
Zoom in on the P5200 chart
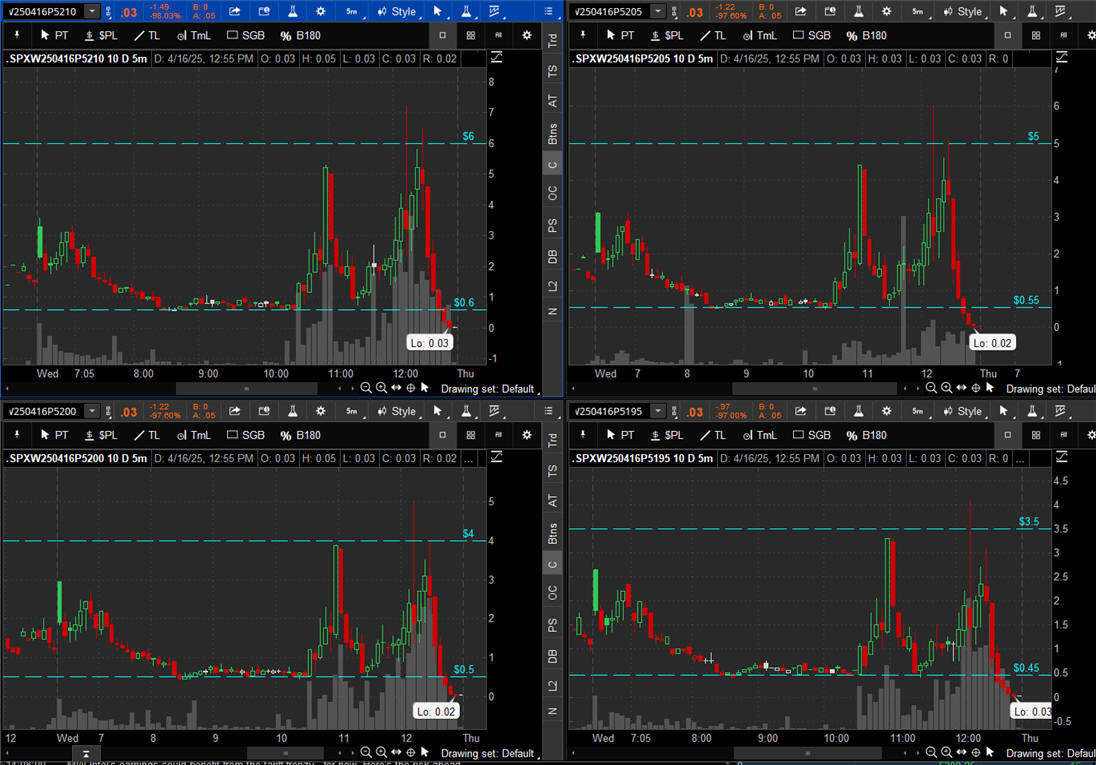tap(381, 752)
